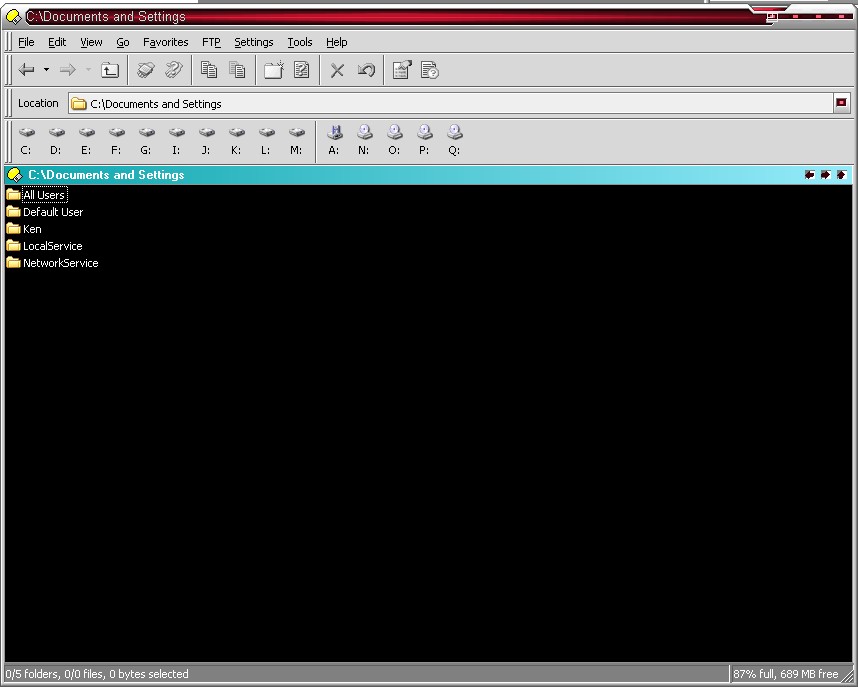Viewport: 858px width, 687px height.
Task: Click lister path header icon
Action: coord(14,175)
